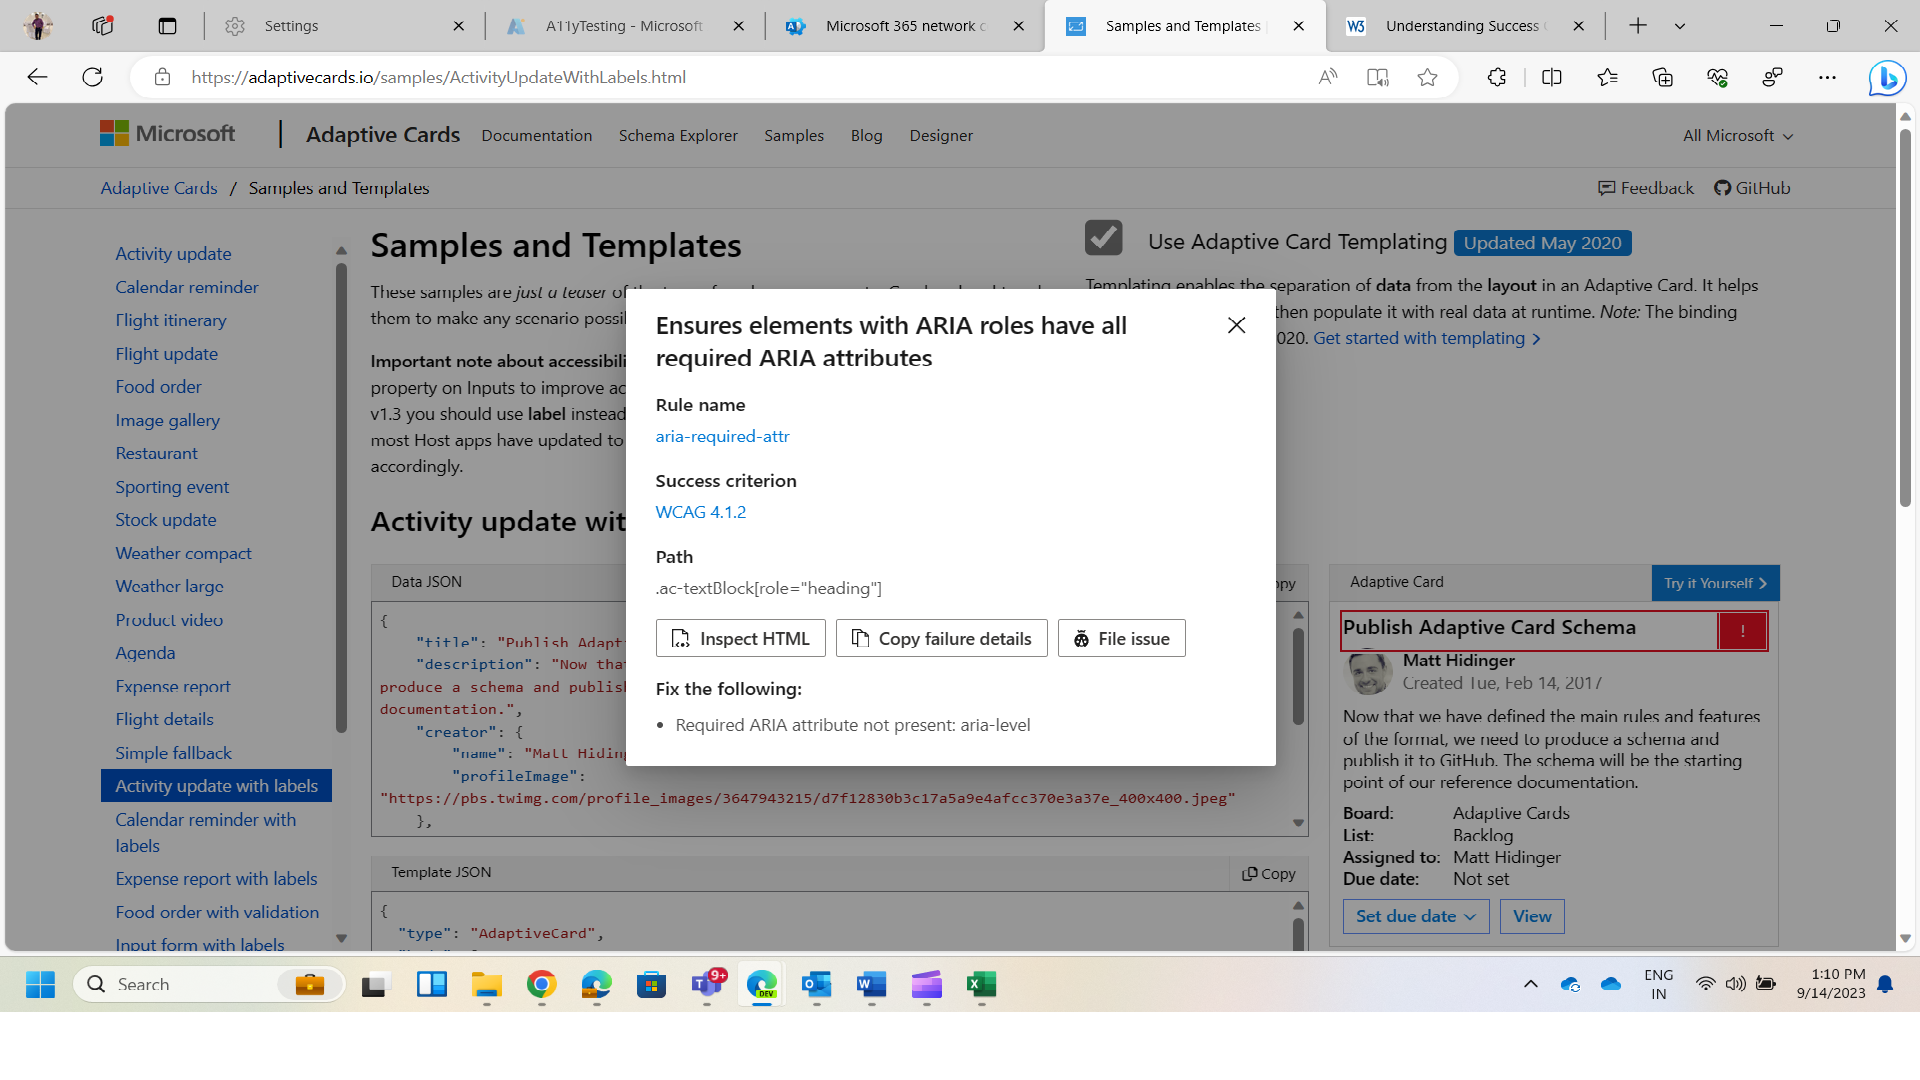
Task: Select Expense report with labels sample
Action: (x=216, y=879)
